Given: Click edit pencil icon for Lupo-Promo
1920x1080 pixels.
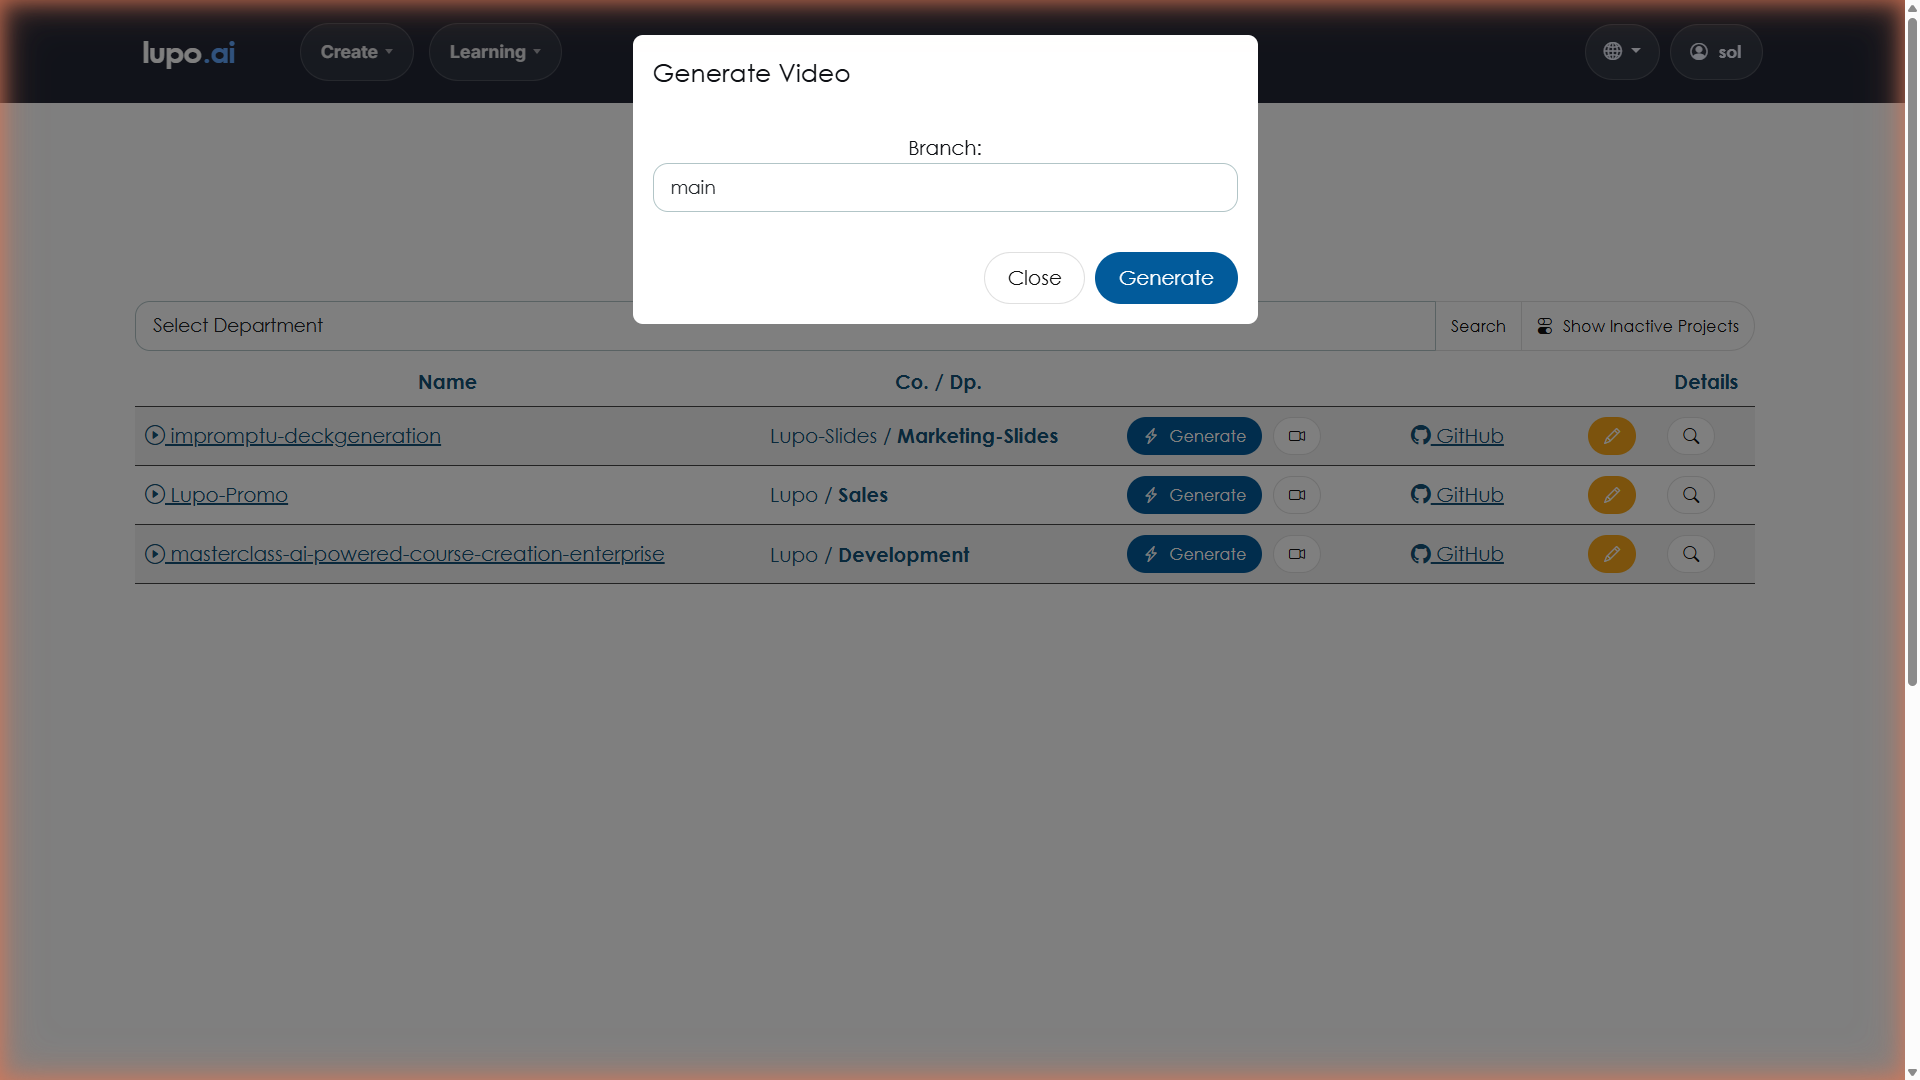Looking at the screenshot, I should pos(1612,495).
